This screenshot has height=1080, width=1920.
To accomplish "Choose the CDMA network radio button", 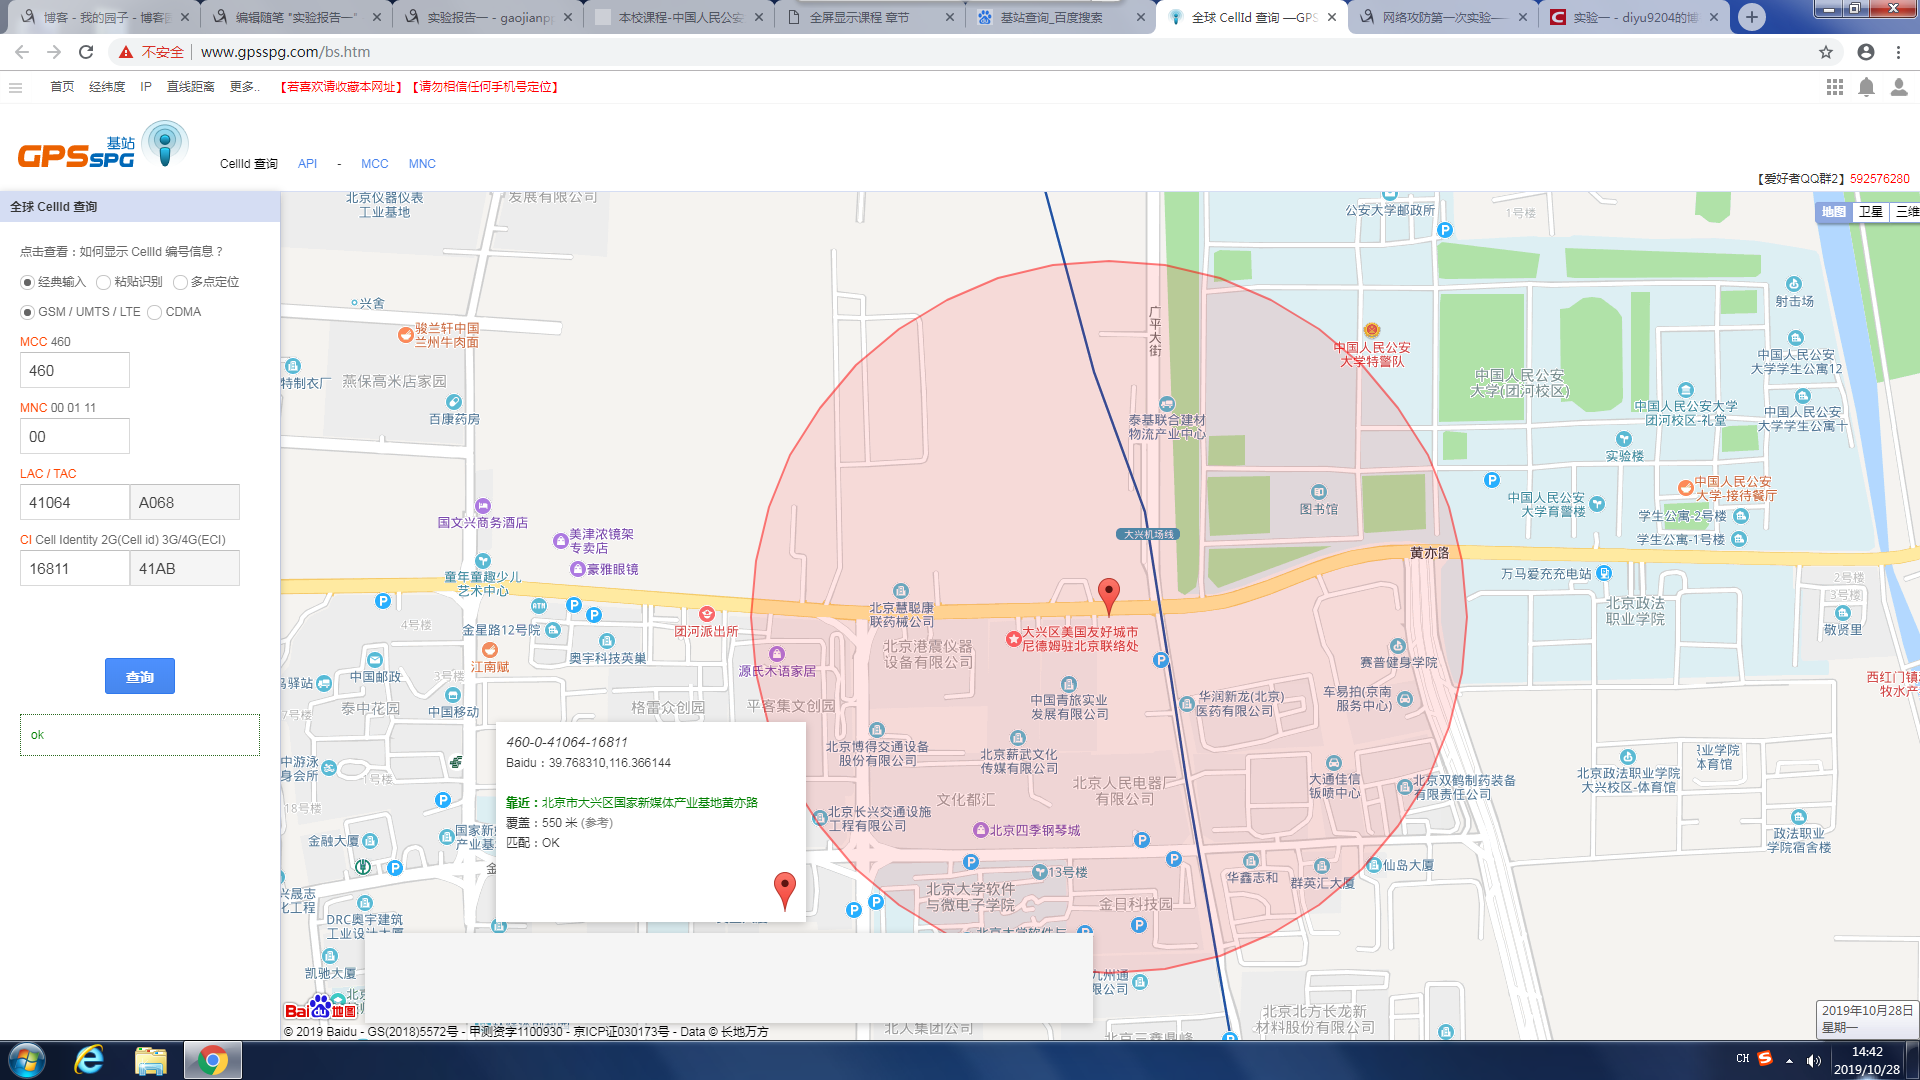I will tap(155, 312).
